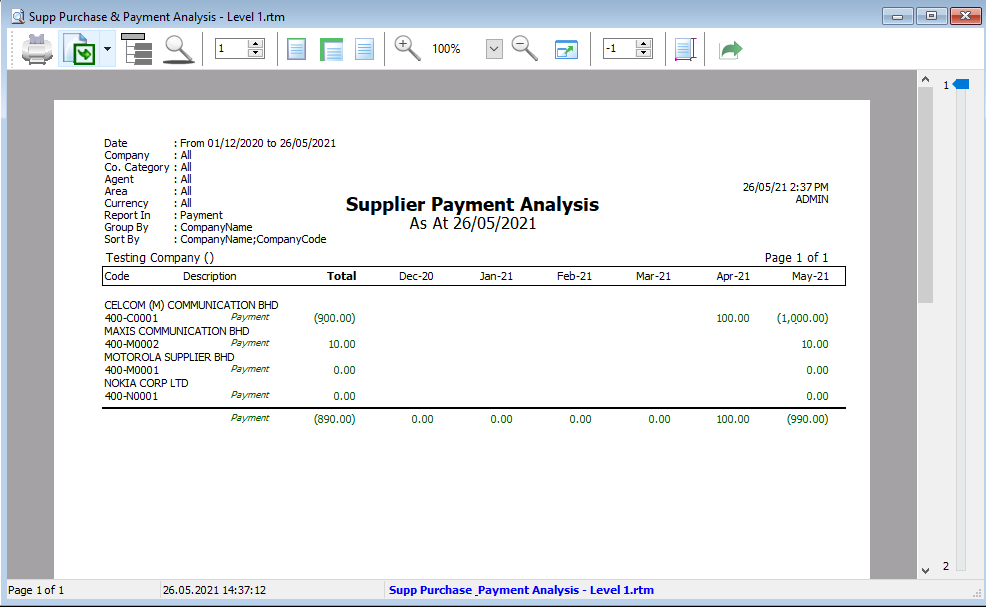Switch view to page width mode

(331, 48)
